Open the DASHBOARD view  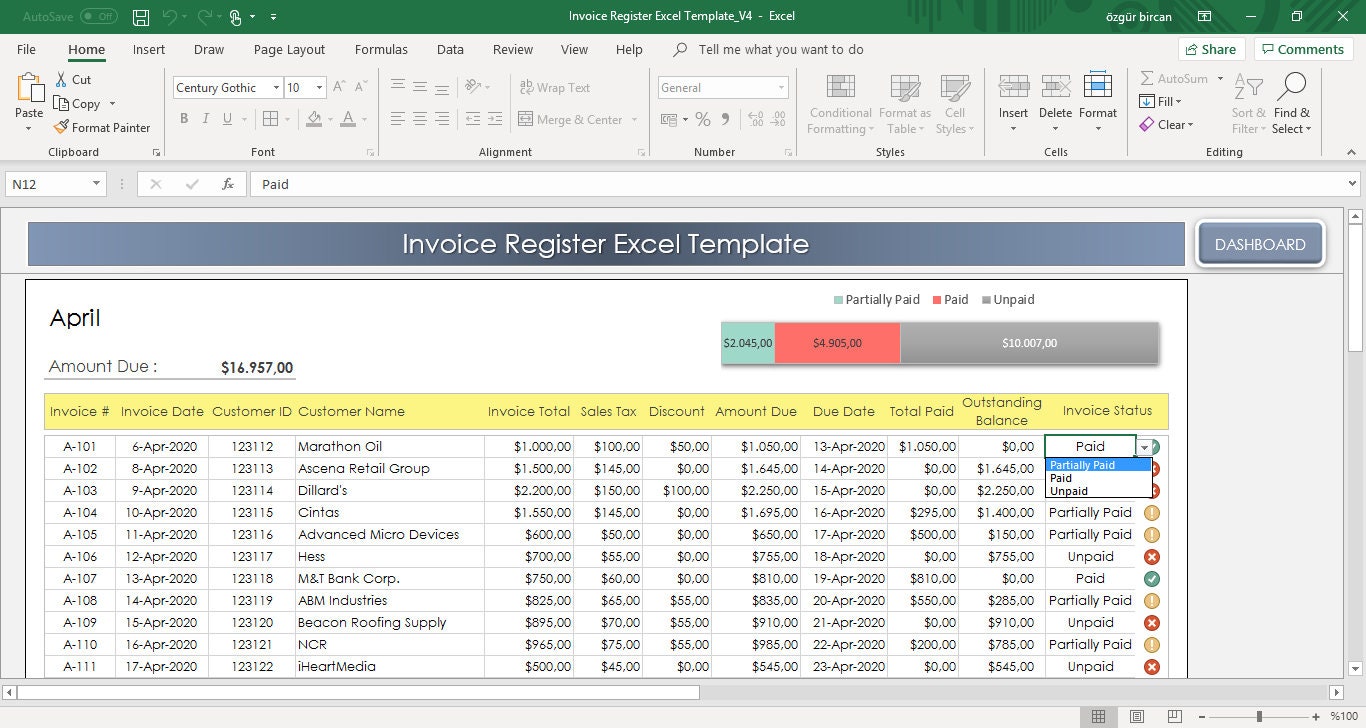pyautogui.click(x=1259, y=243)
